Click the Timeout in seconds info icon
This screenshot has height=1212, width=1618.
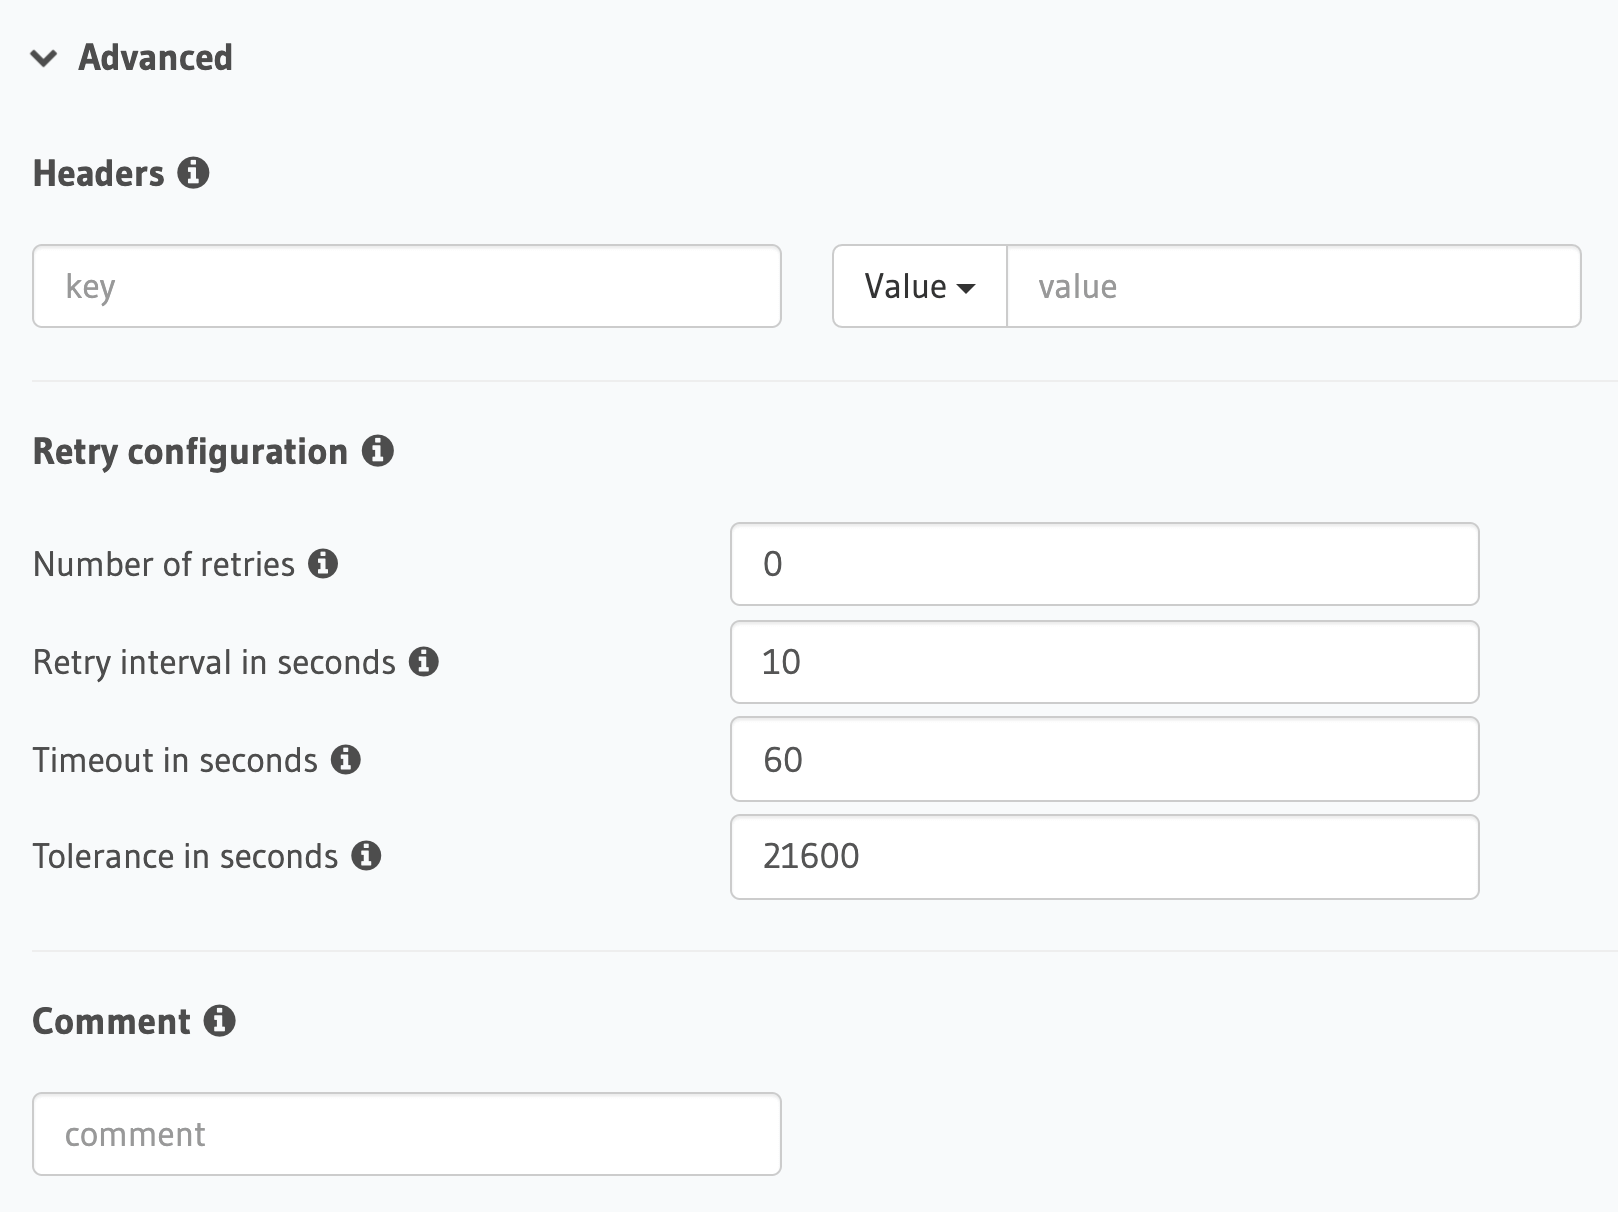[x=346, y=760]
